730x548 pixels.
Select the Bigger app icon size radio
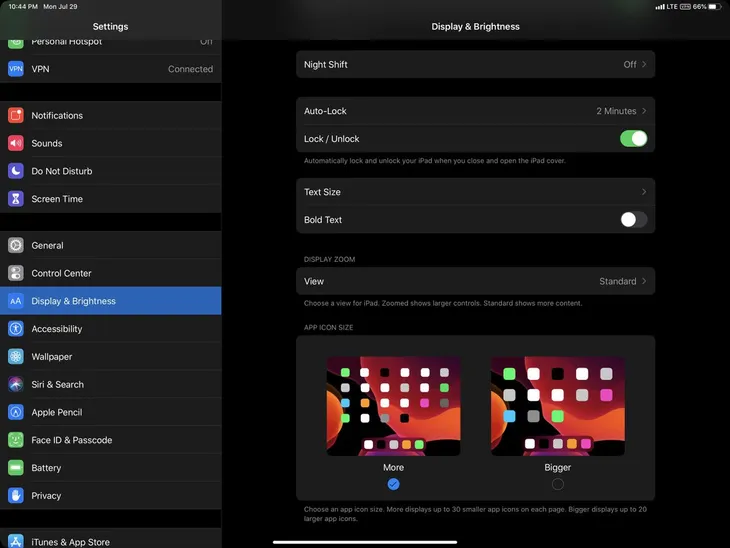[x=558, y=484]
